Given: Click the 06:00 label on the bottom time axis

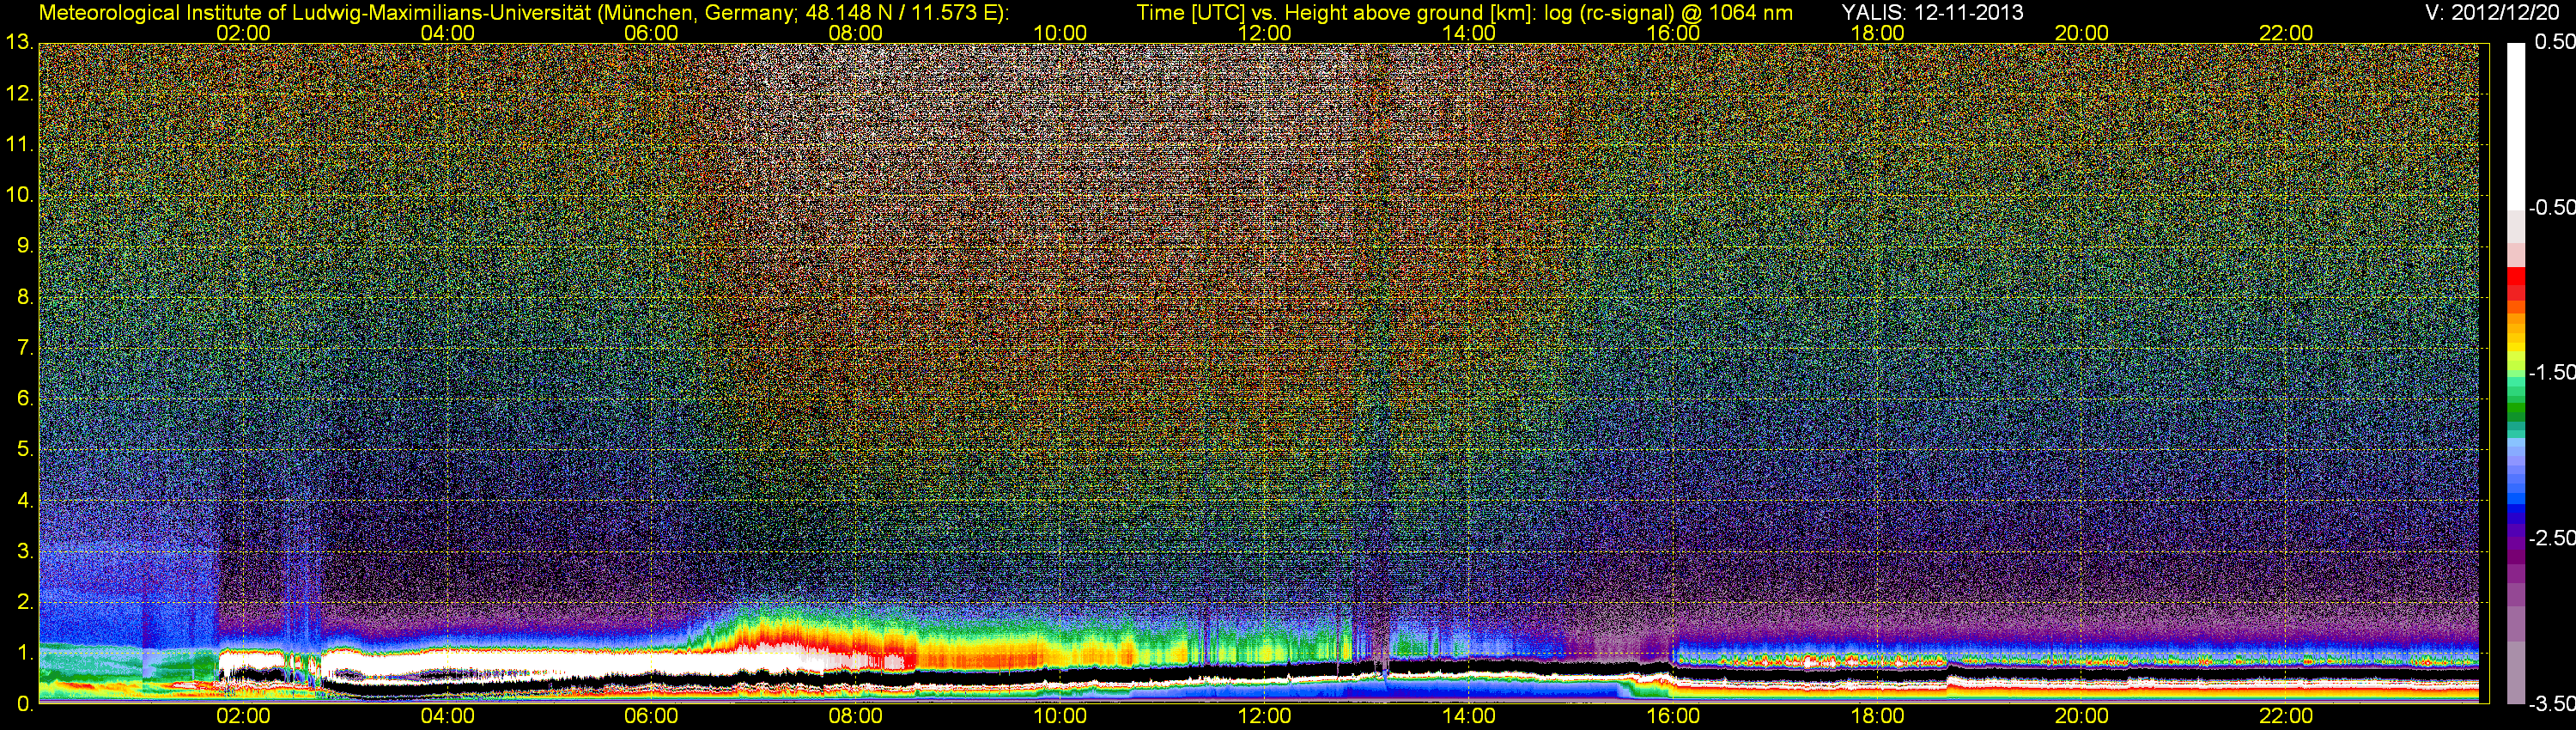Looking at the screenshot, I should 651,716.
